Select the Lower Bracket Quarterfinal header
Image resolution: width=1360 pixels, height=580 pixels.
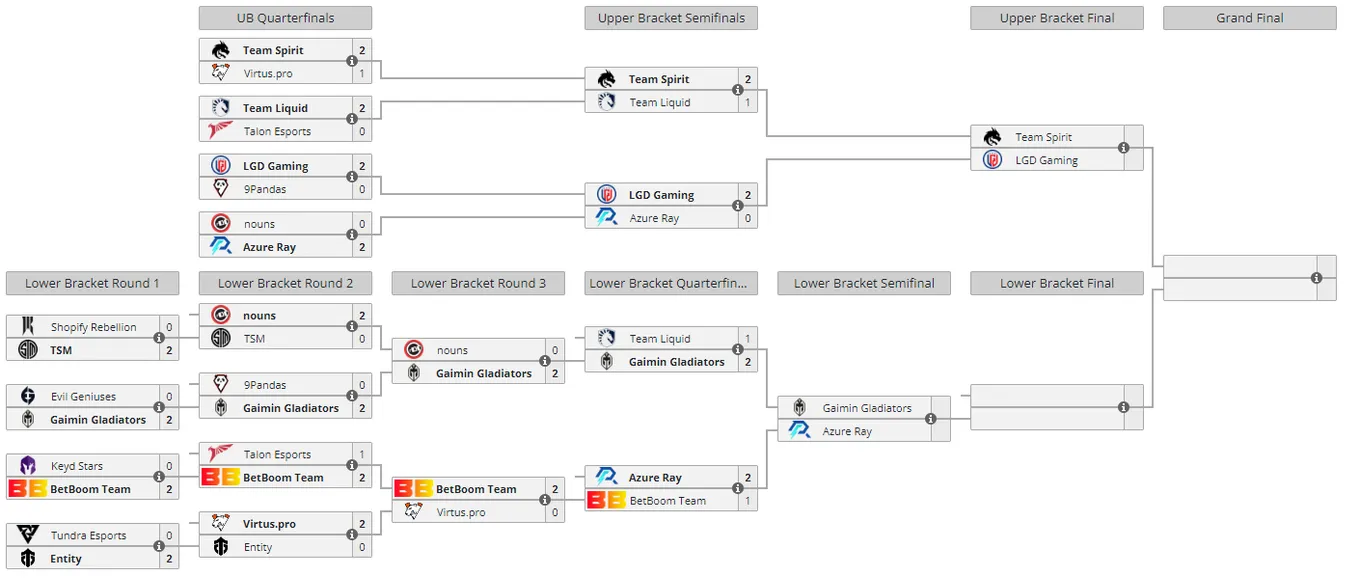click(x=671, y=283)
